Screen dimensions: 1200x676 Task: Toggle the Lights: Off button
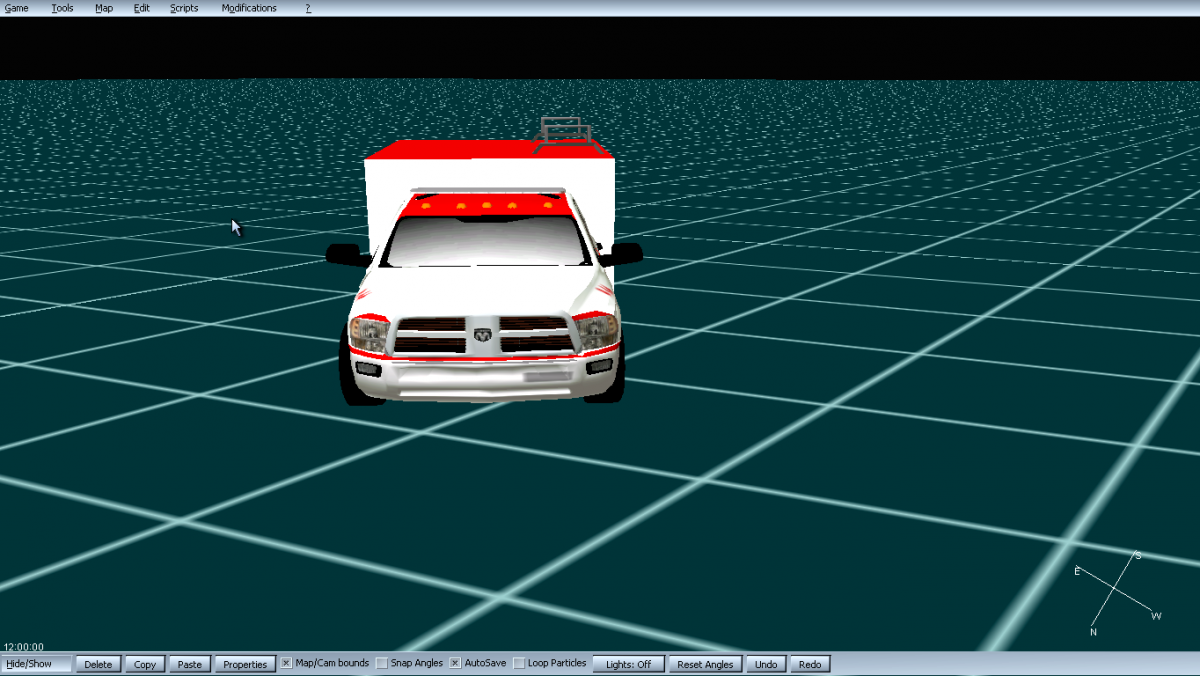(629, 664)
